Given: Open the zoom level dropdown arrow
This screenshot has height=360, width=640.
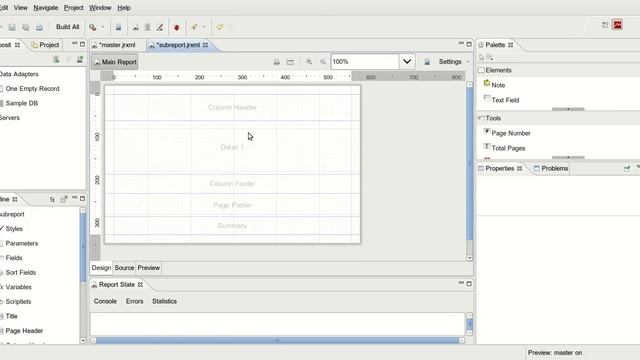Looking at the screenshot, I should pos(407,62).
